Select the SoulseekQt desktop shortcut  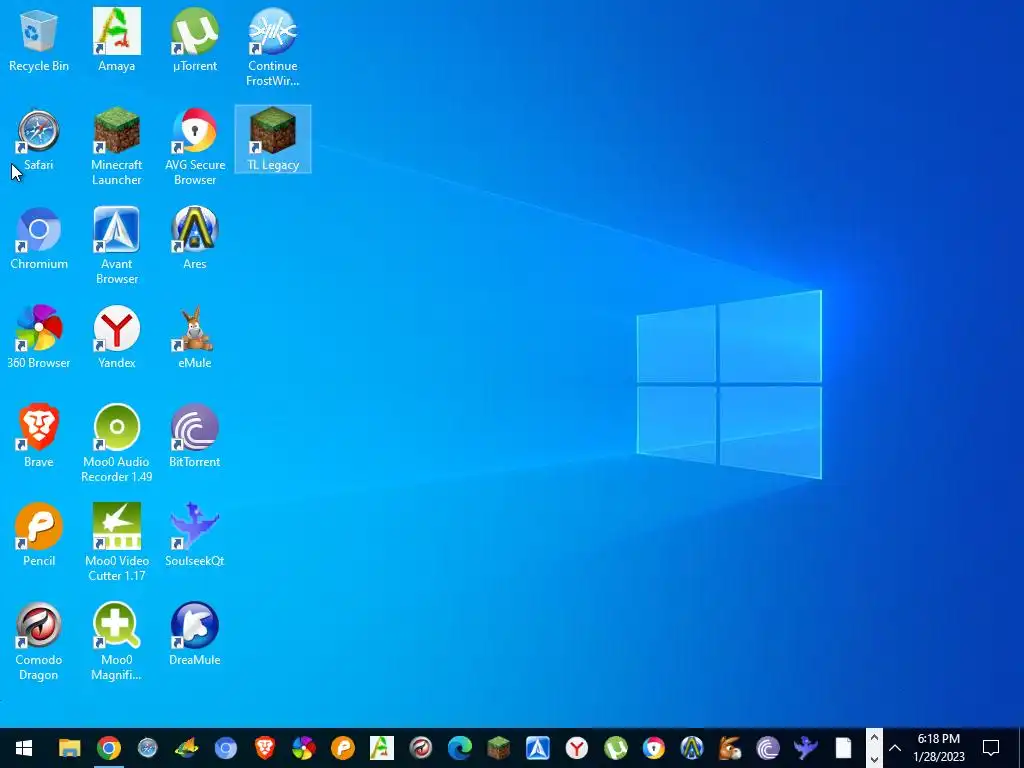pyautogui.click(x=195, y=536)
